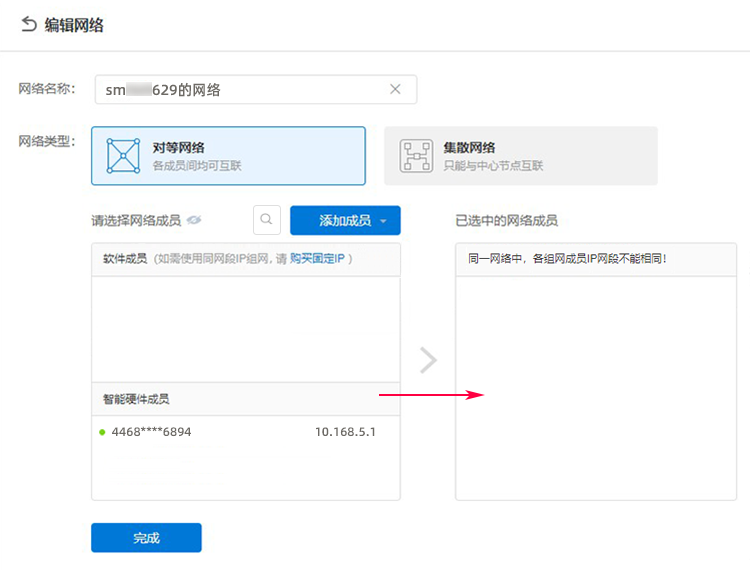750x570 pixels.
Task: Click the 智能硬件成员 section header
Action: click(246, 399)
